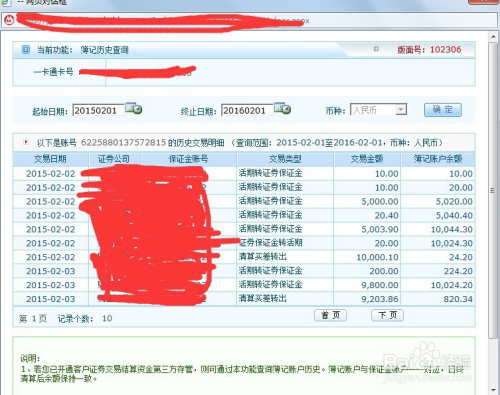Click the 交易日期 column header
The height and width of the screenshot is (395, 500).
[x=50, y=159]
